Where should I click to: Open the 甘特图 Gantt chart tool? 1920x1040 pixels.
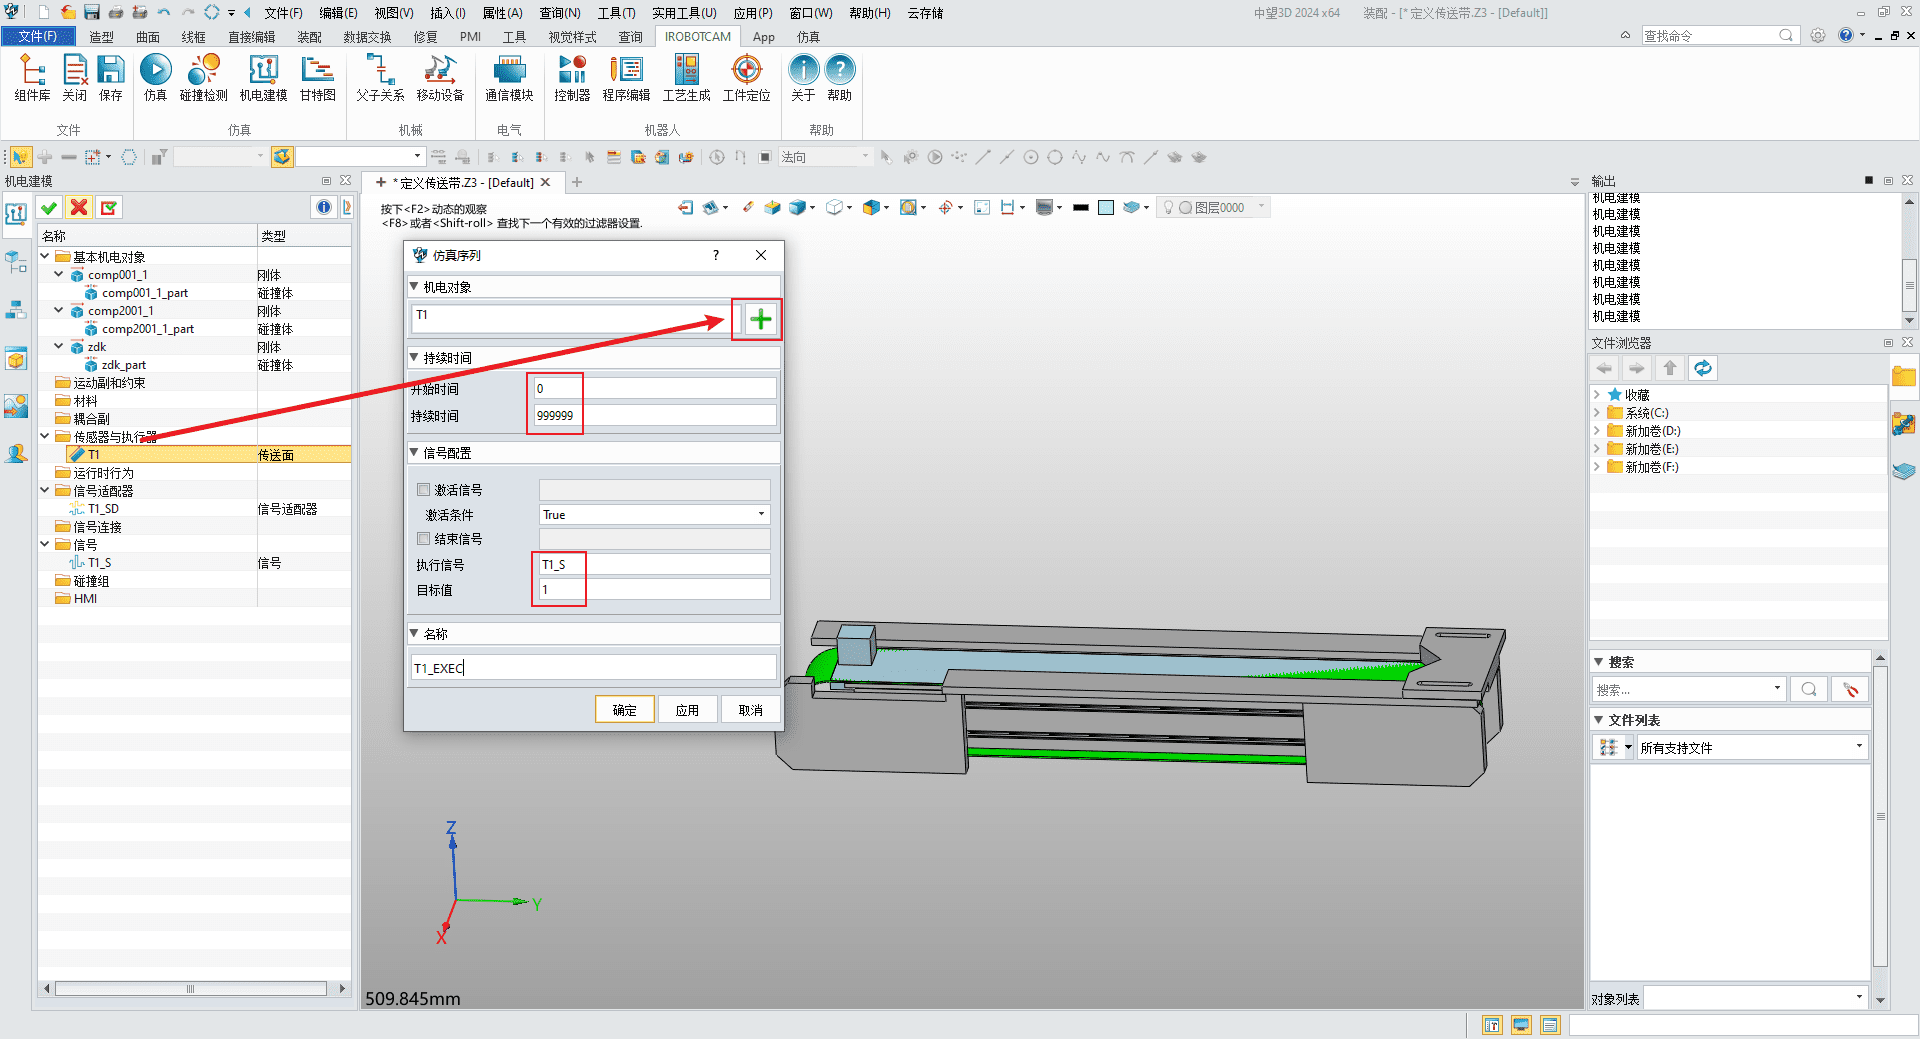click(x=318, y=78)
